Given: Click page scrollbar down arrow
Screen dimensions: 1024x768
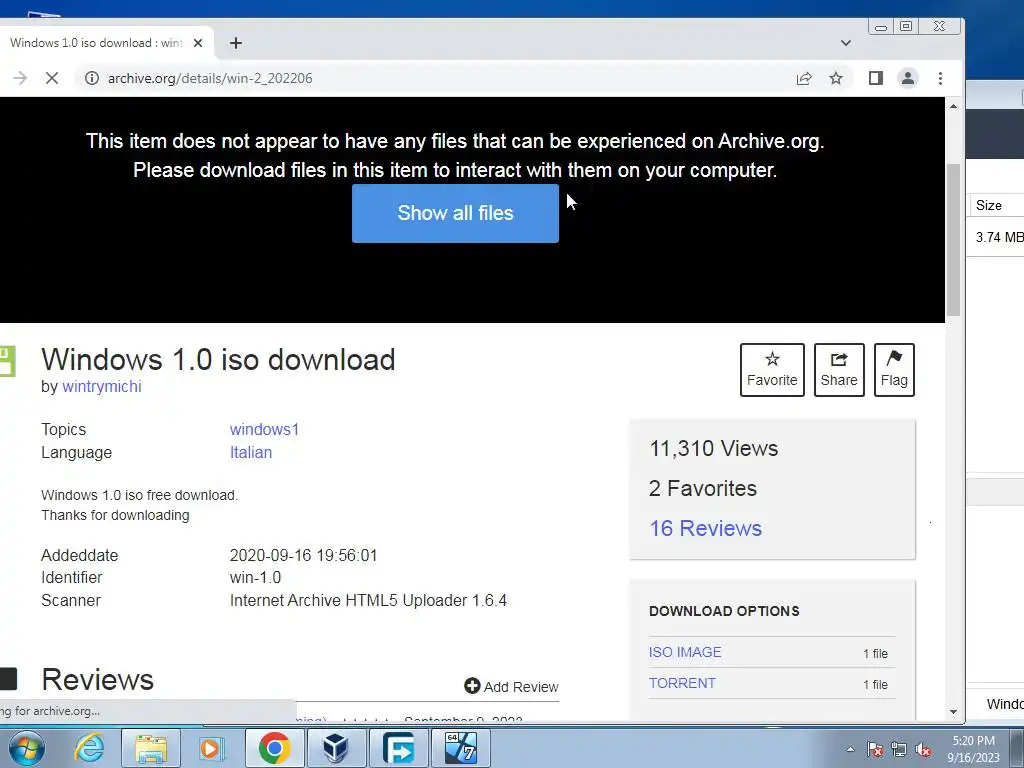Looking at the screenshot, I should click(x=953, y=712).
